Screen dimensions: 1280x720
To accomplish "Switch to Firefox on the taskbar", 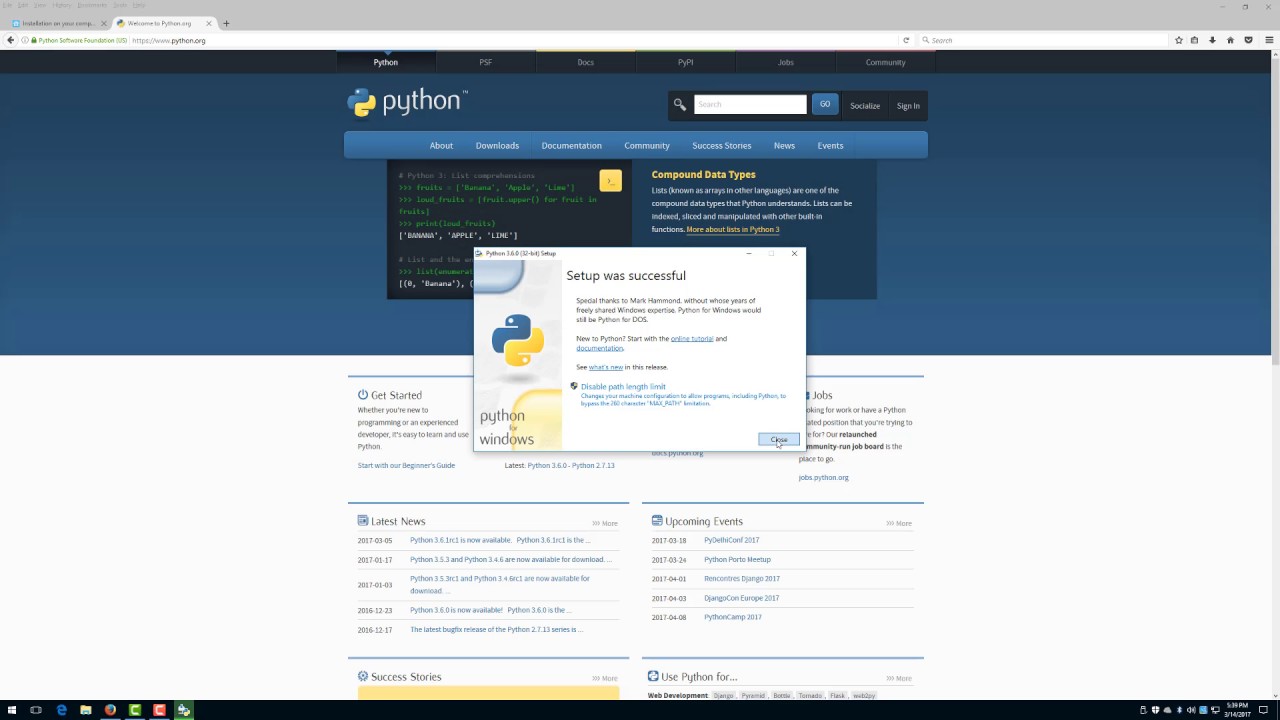I will pyautogui.click(x=110, y=710).
